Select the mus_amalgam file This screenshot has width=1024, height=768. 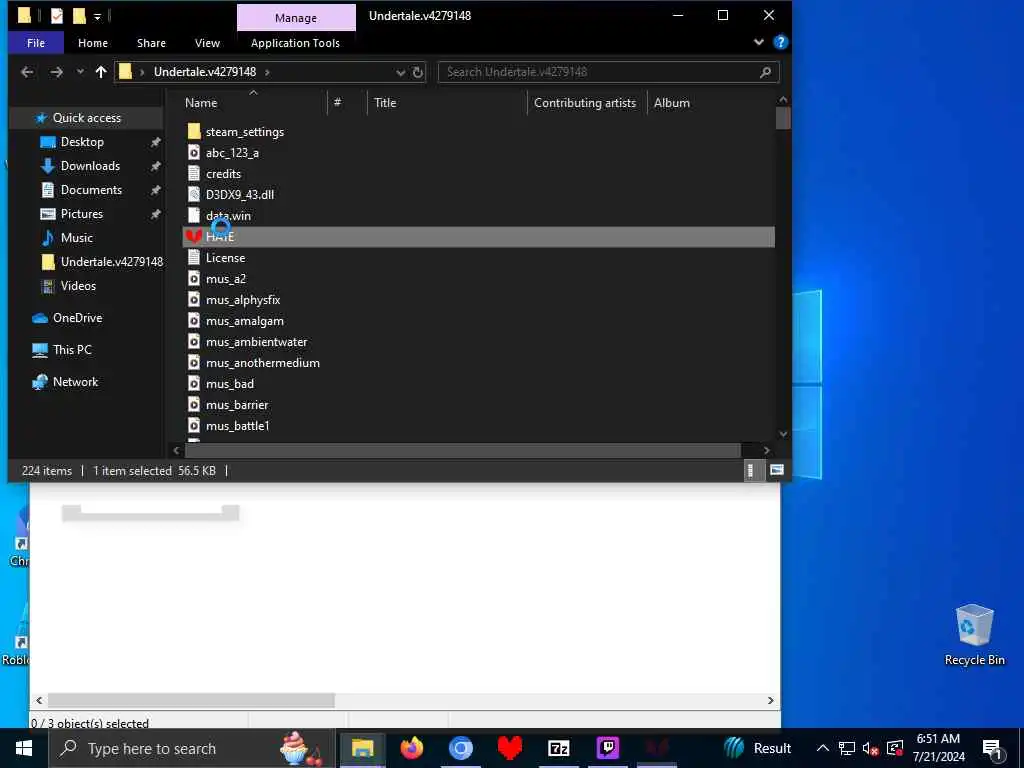point(244,321)
